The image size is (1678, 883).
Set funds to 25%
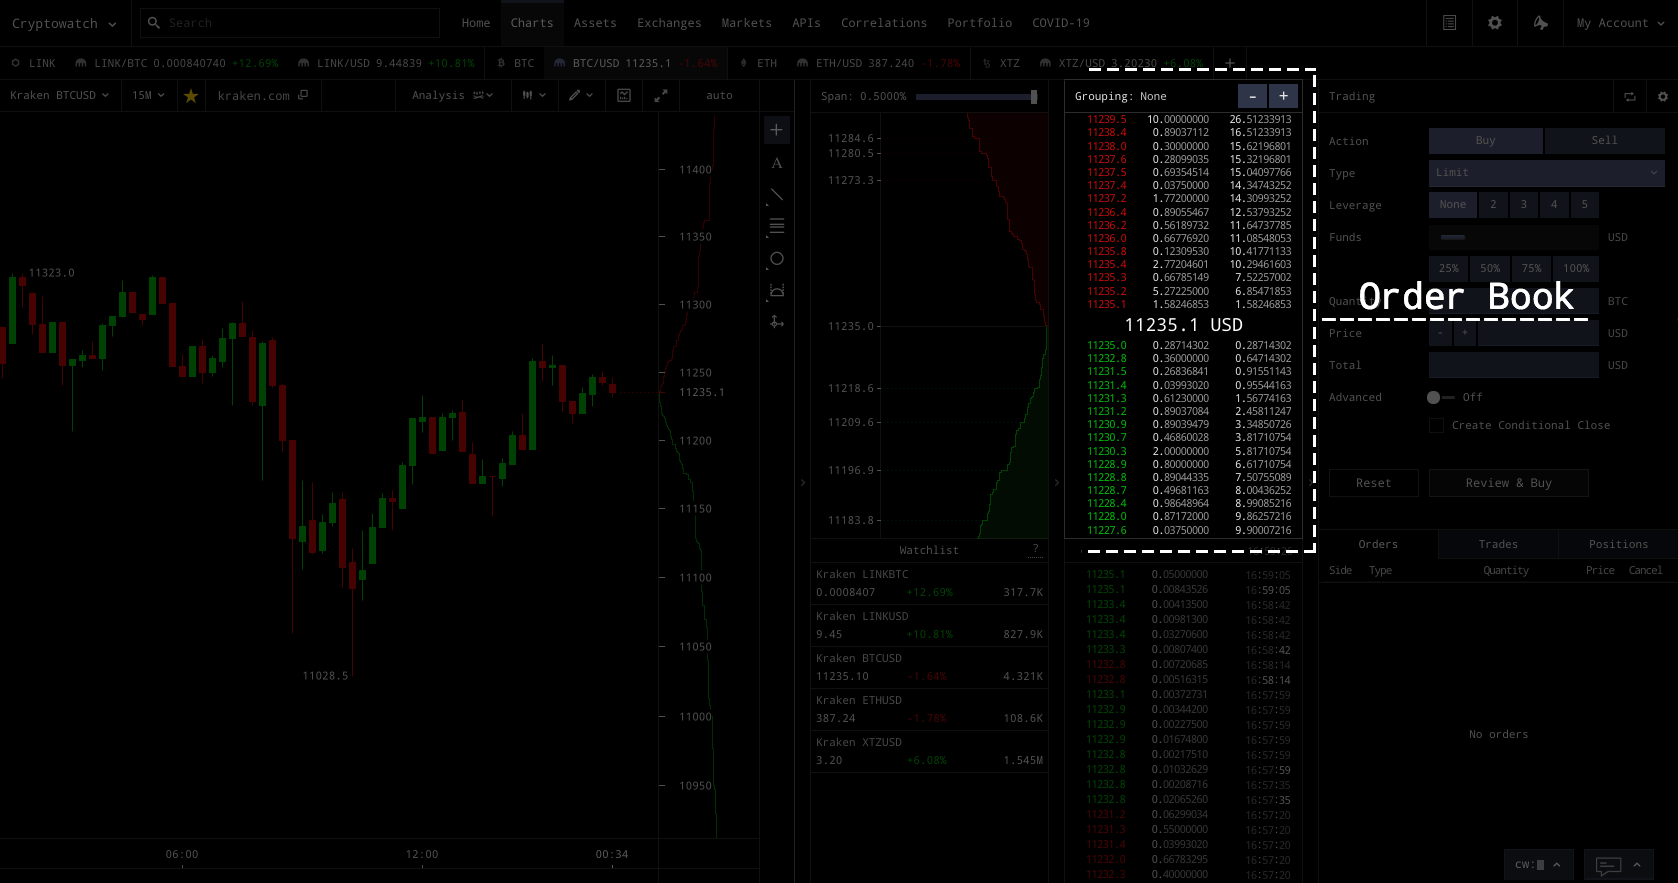[1449, 268]
